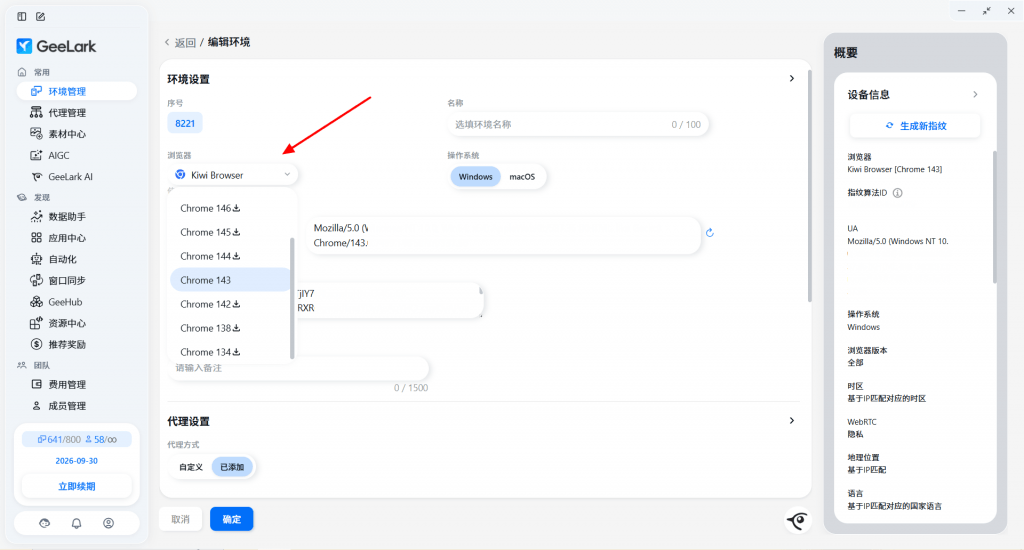The image size is (1024, 550).
Task: Open the user account icon
Action: point(108,523)
